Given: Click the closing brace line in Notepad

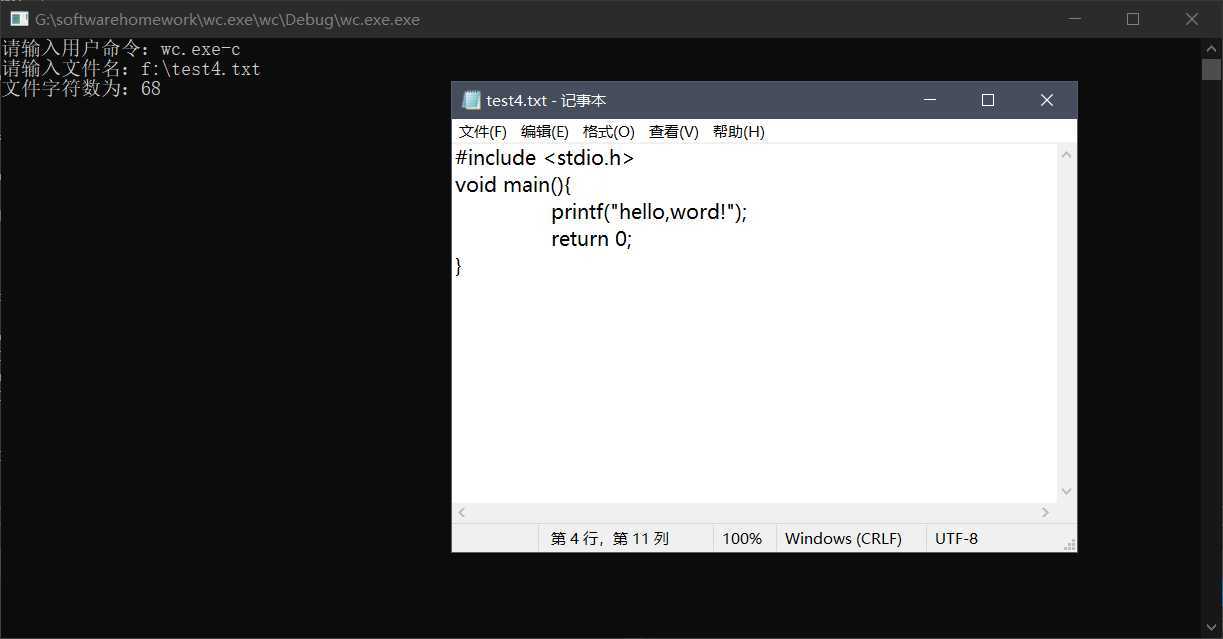Looking at the screenshot, I should (459, 266).
